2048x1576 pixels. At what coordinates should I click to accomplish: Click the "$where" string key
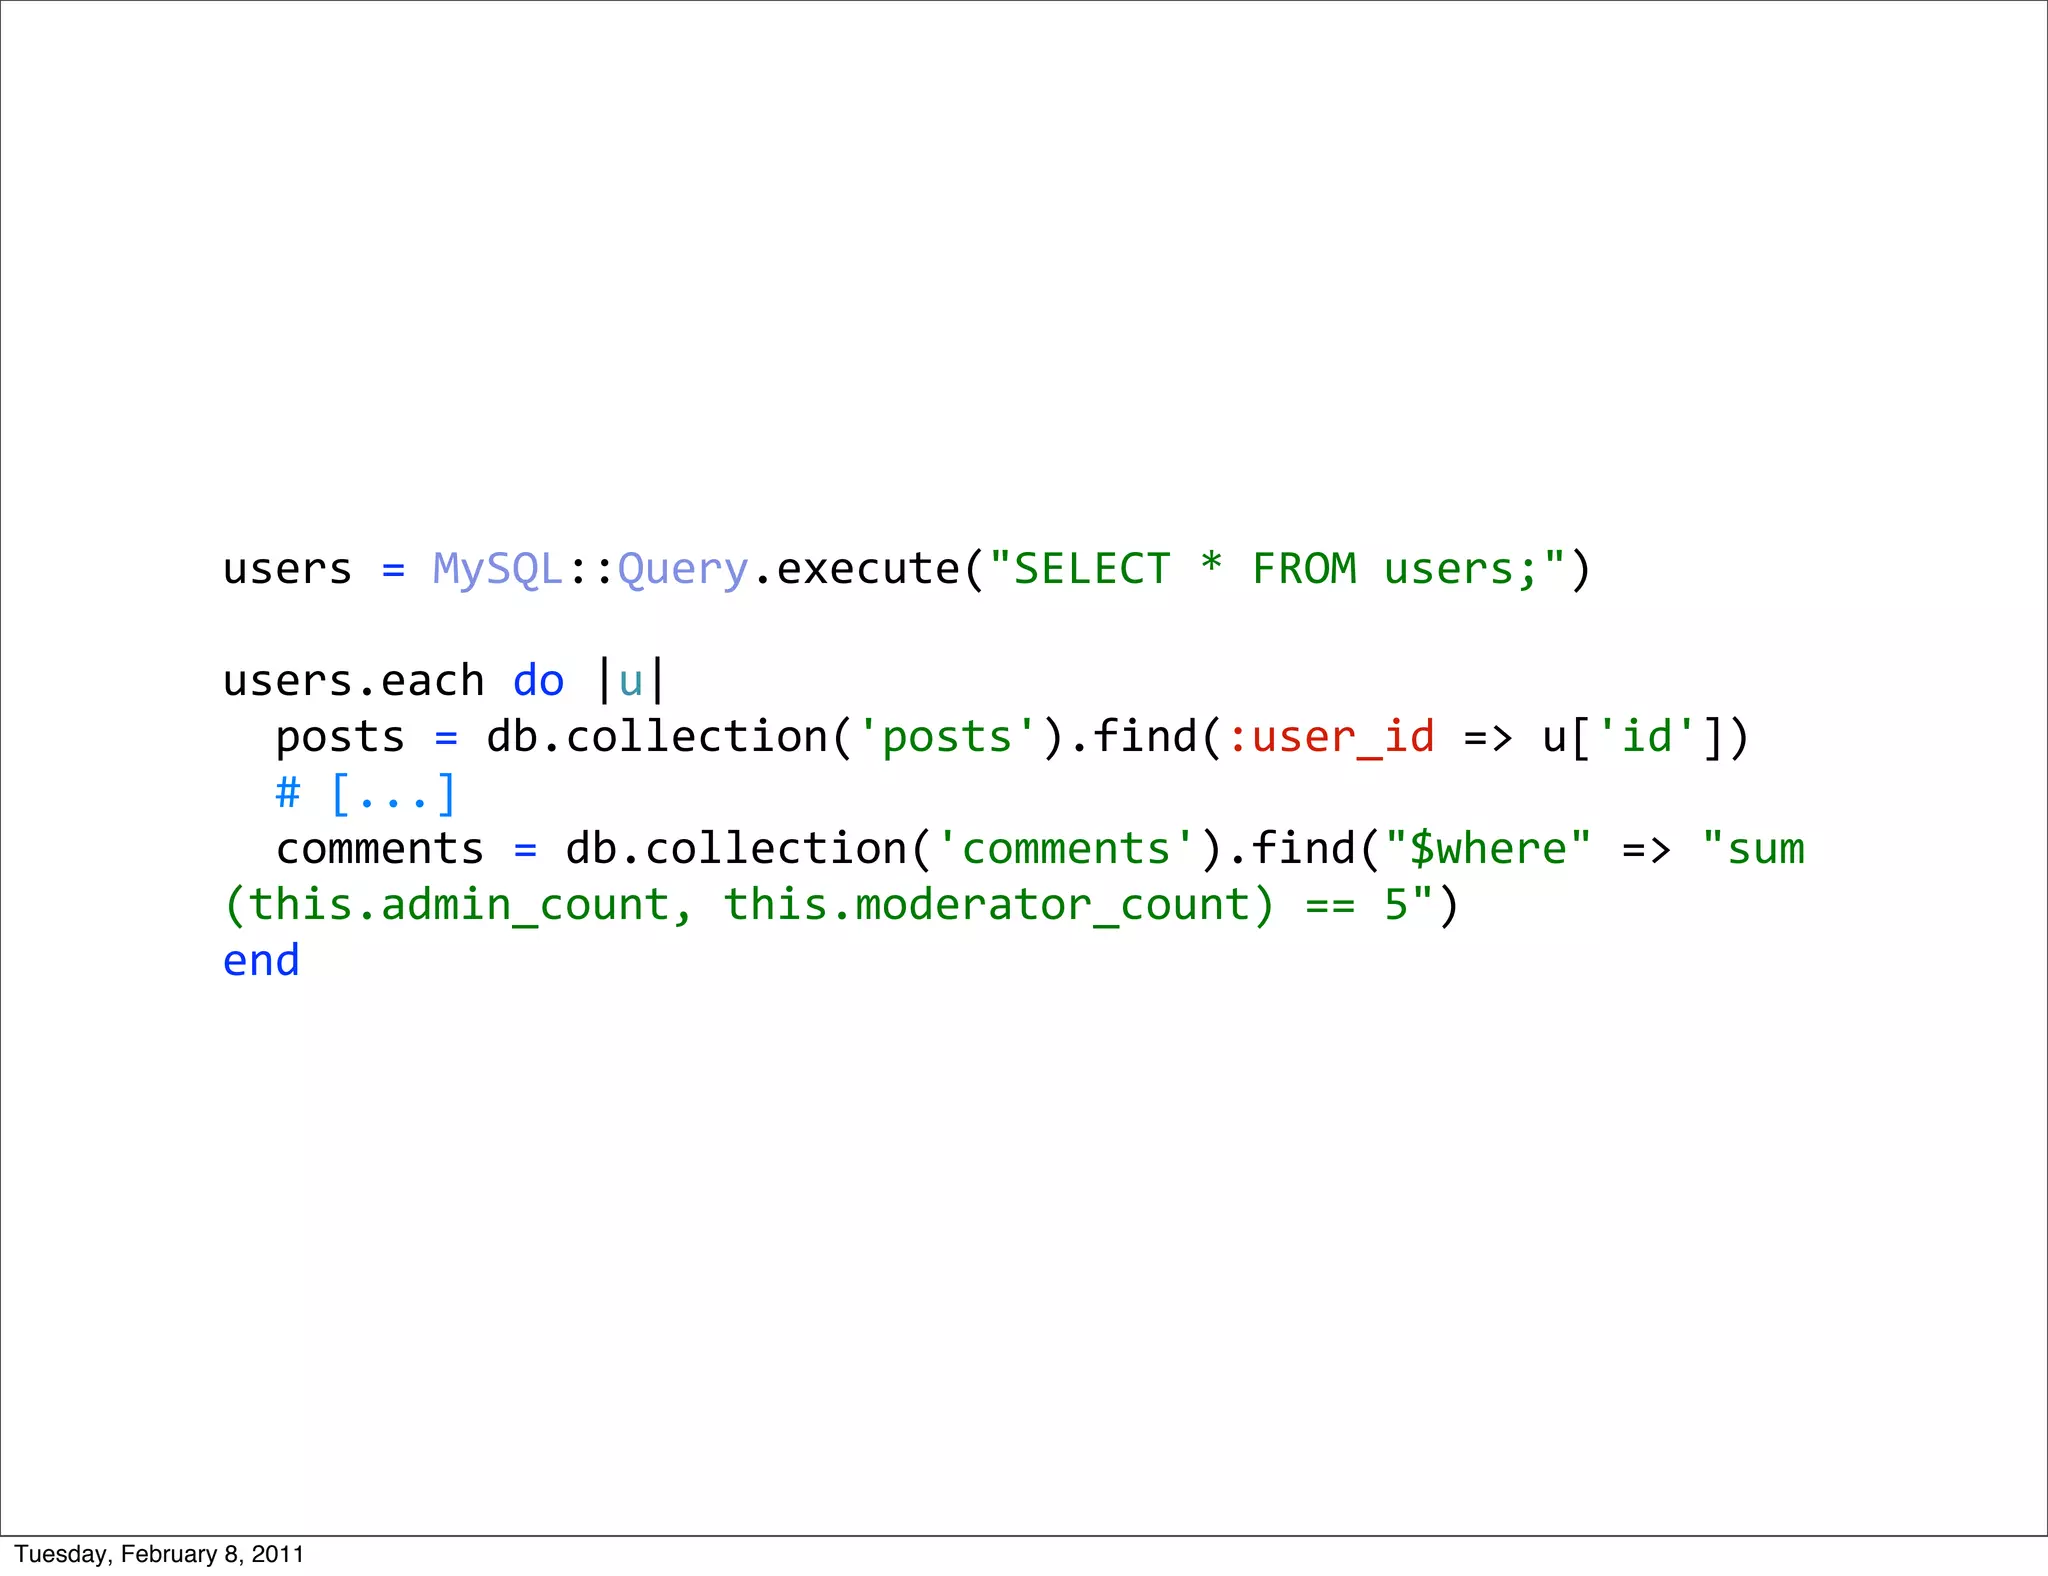(x=1488, y=850)
